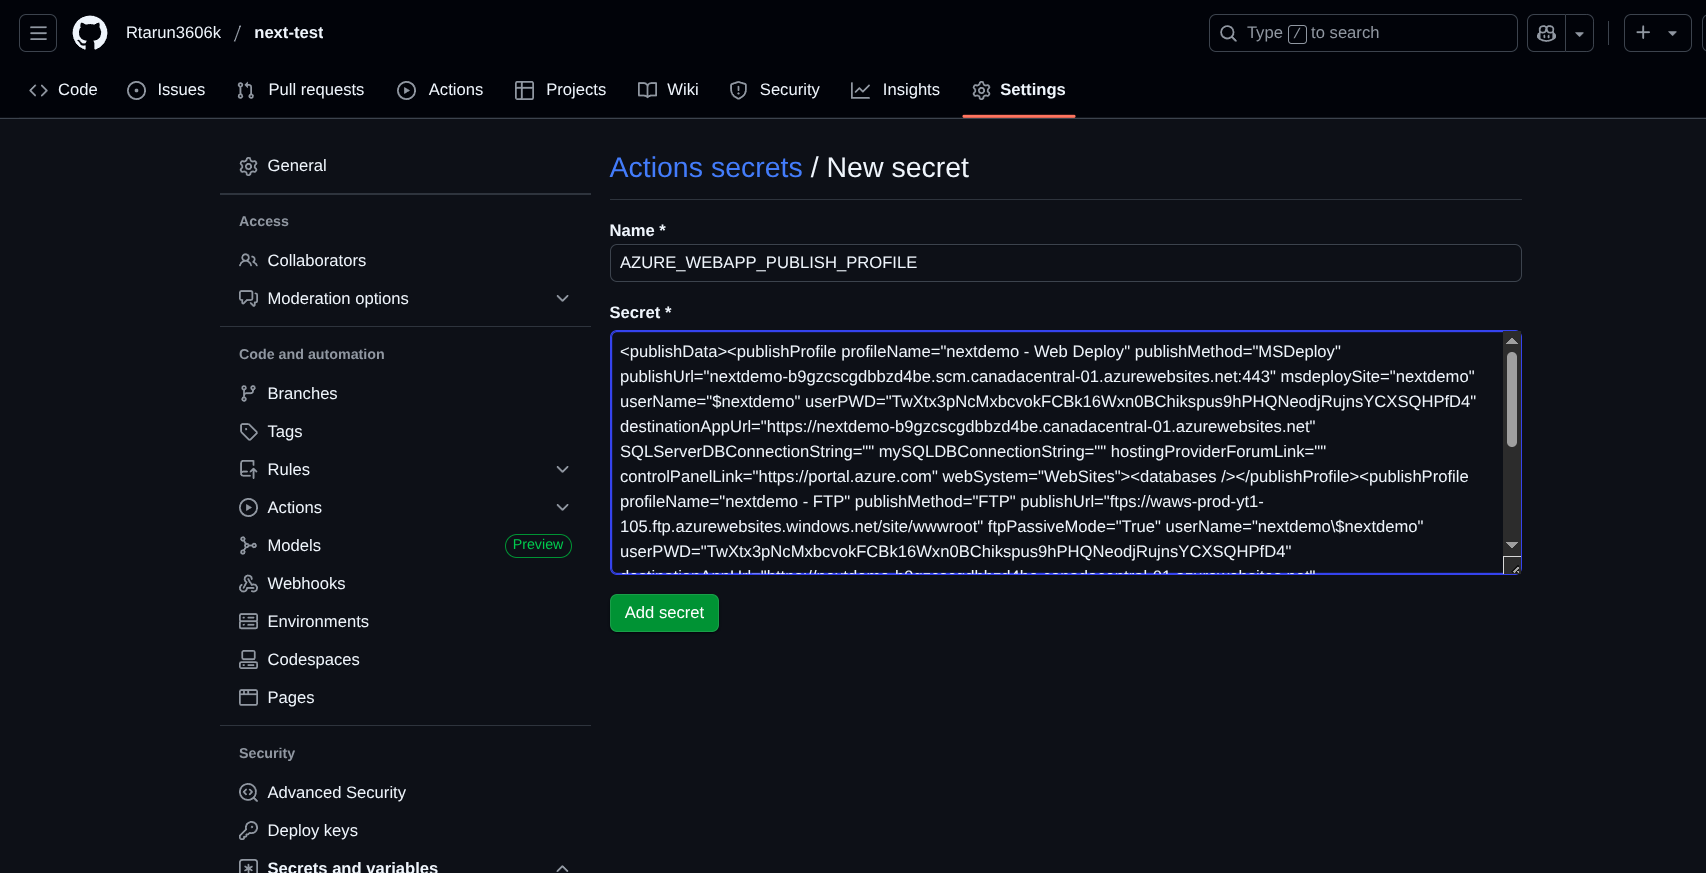This screenshot has width=1706, height=873.
Task: Click the Pages browser icon
Action: pos(249,698)
